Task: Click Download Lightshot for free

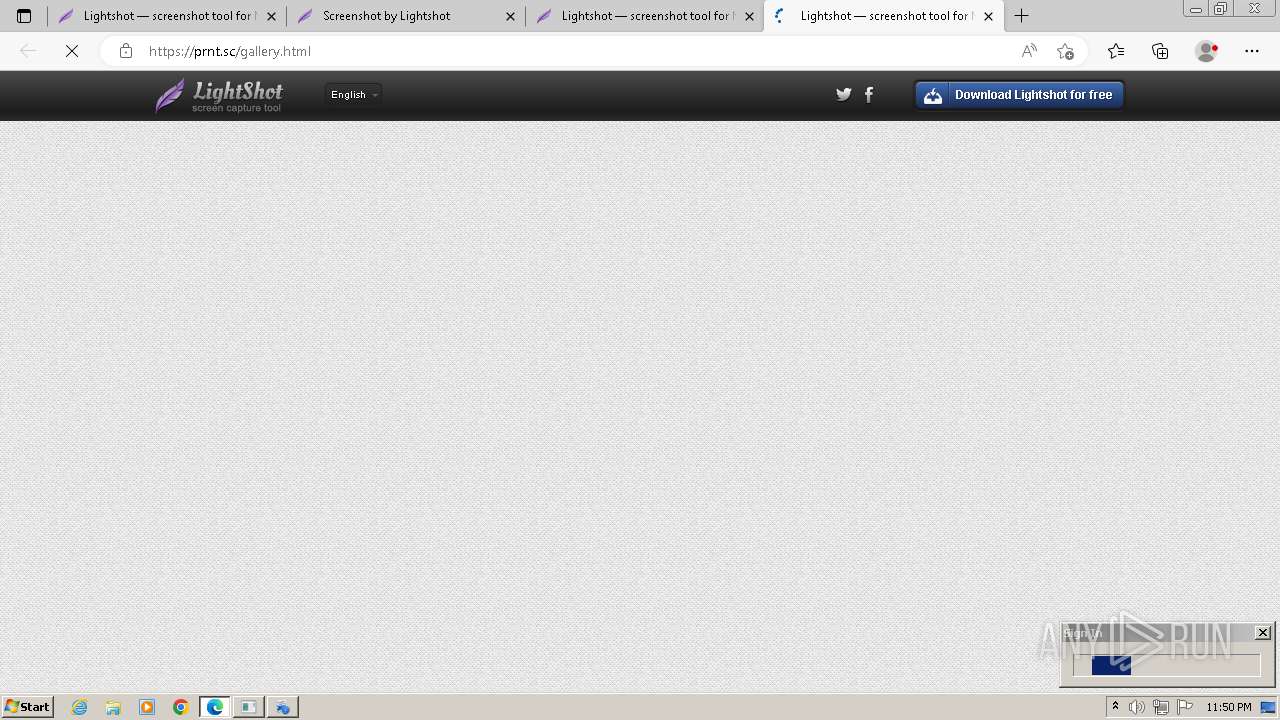Action: click(x=1019, y=95)
